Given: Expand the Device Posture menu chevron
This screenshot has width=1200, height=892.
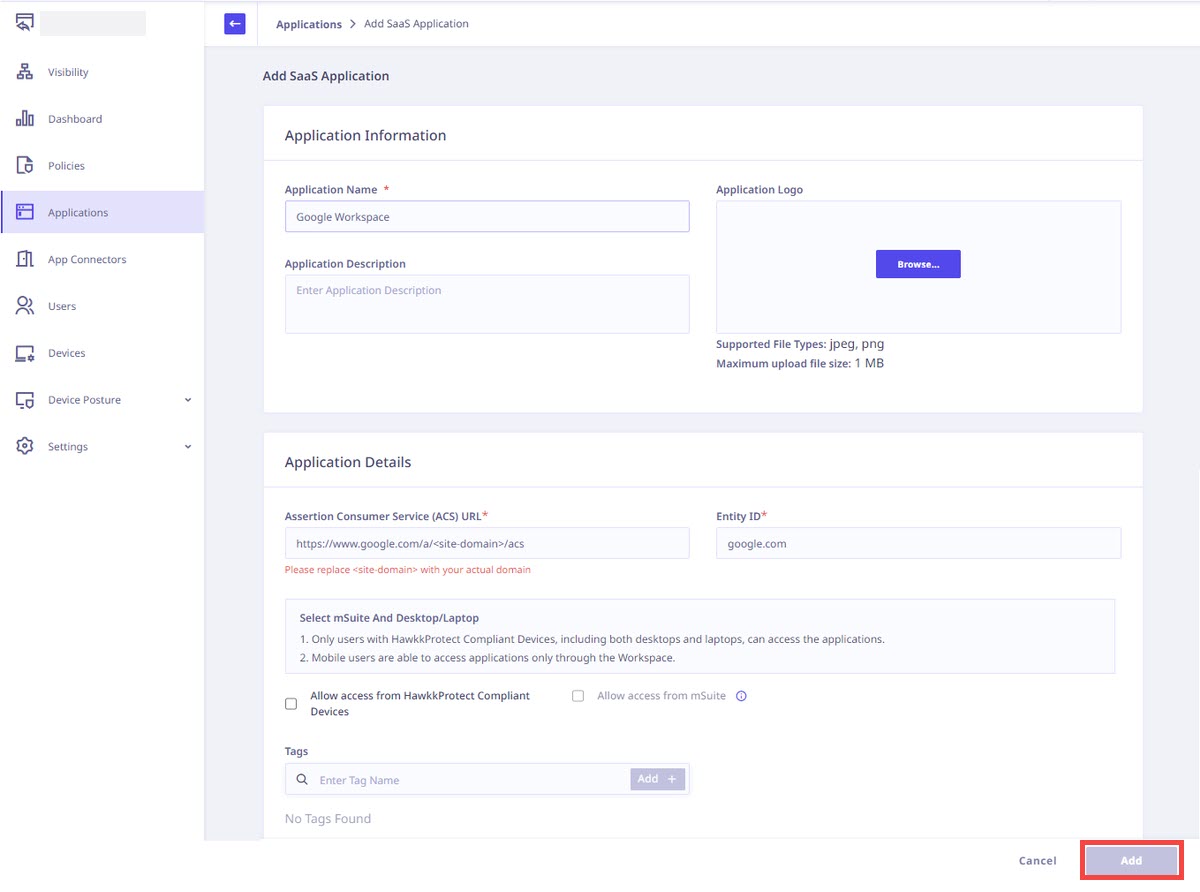Looking at the screenshot, I should pyautogui.click(x=188, y=400).
